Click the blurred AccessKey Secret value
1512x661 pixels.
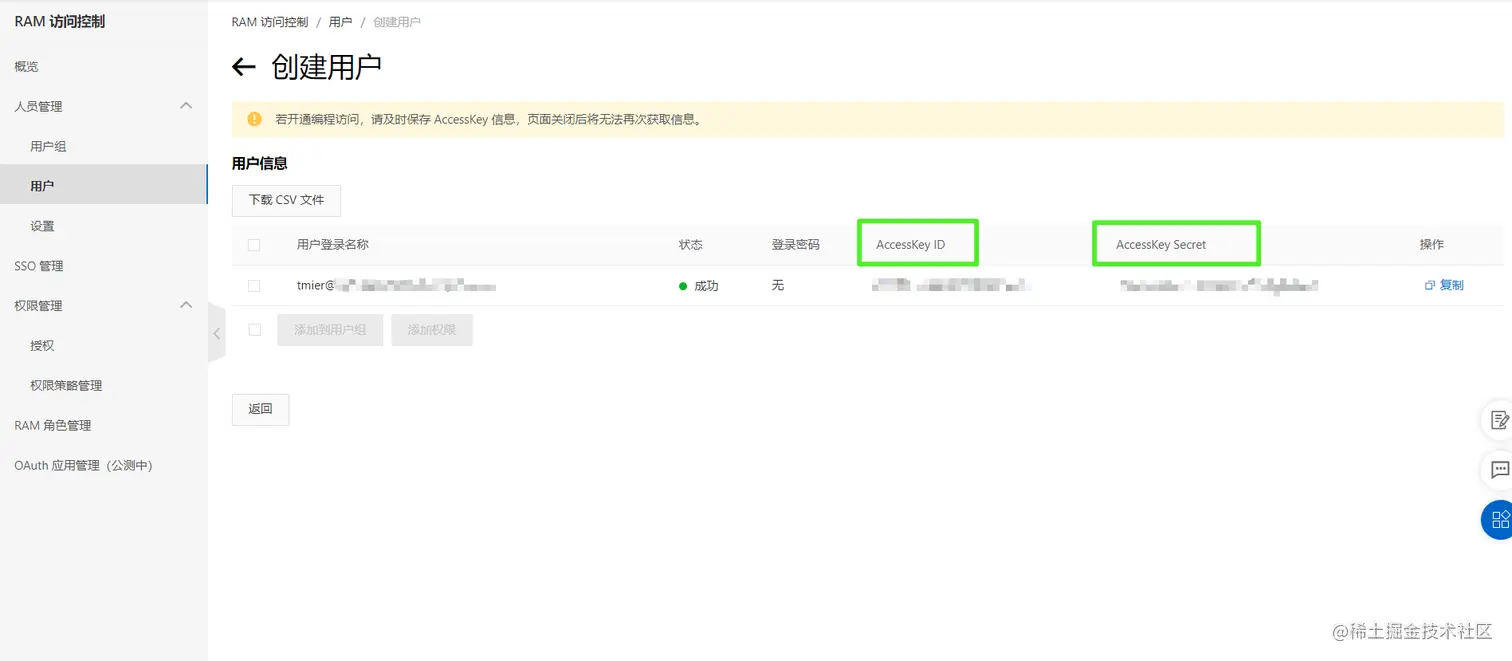[1219, 286]
